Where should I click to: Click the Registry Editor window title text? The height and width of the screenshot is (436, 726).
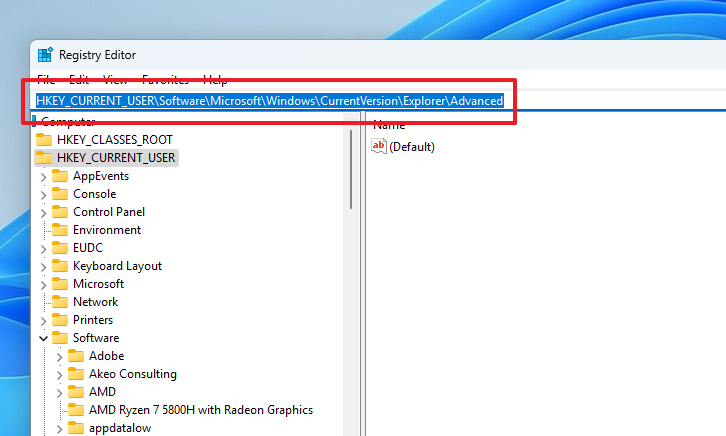tap(97, 55)
